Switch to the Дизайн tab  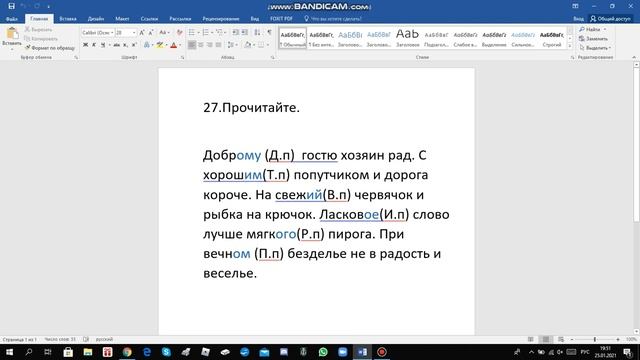tap(96, 19)
